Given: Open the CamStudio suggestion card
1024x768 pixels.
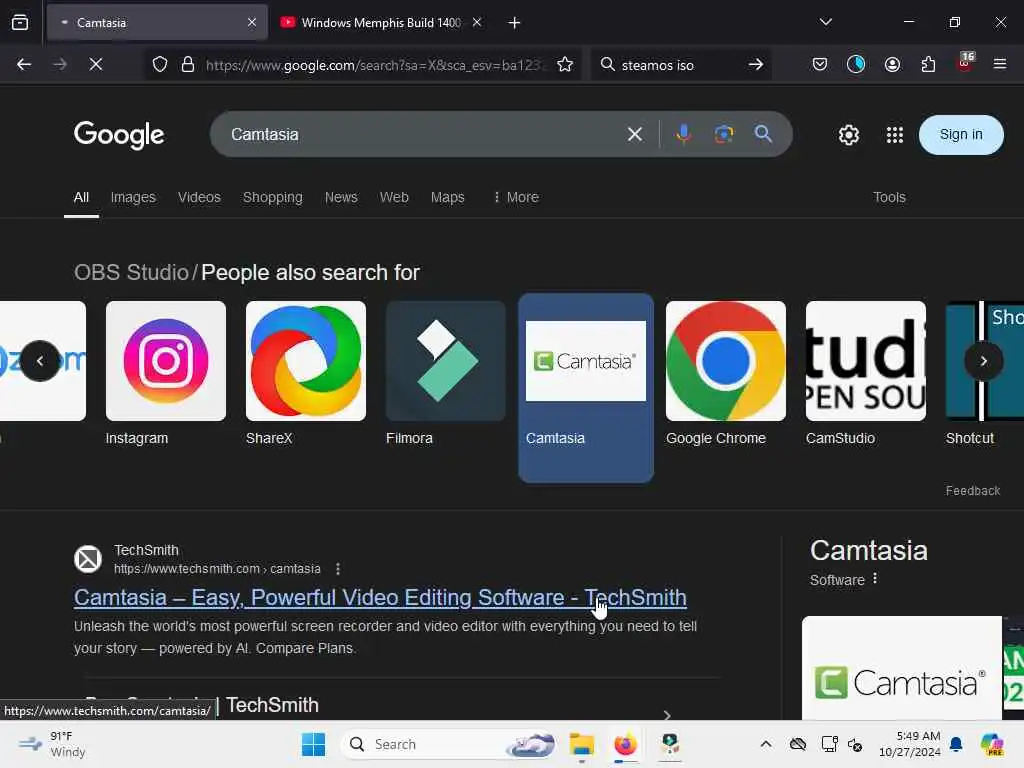Looking at the screenshot, I should (865, 374).
